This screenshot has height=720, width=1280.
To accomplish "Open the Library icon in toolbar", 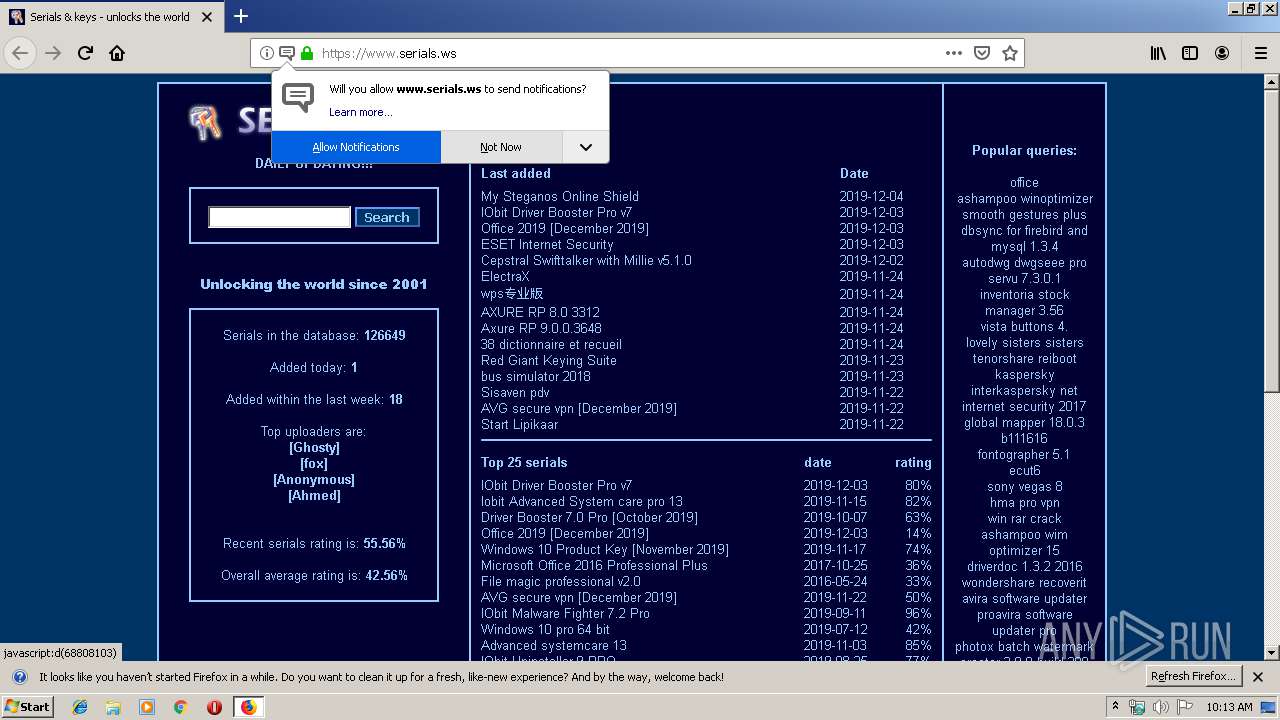I will pos(1158,53).
